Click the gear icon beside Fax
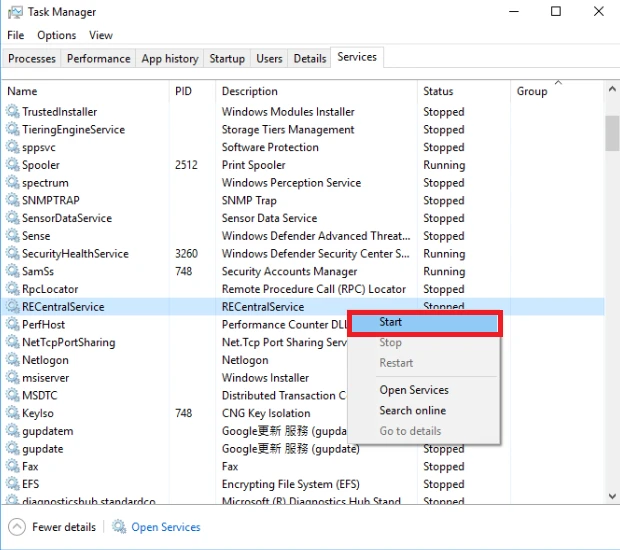 pyautogui.click(x=13, y=466)
